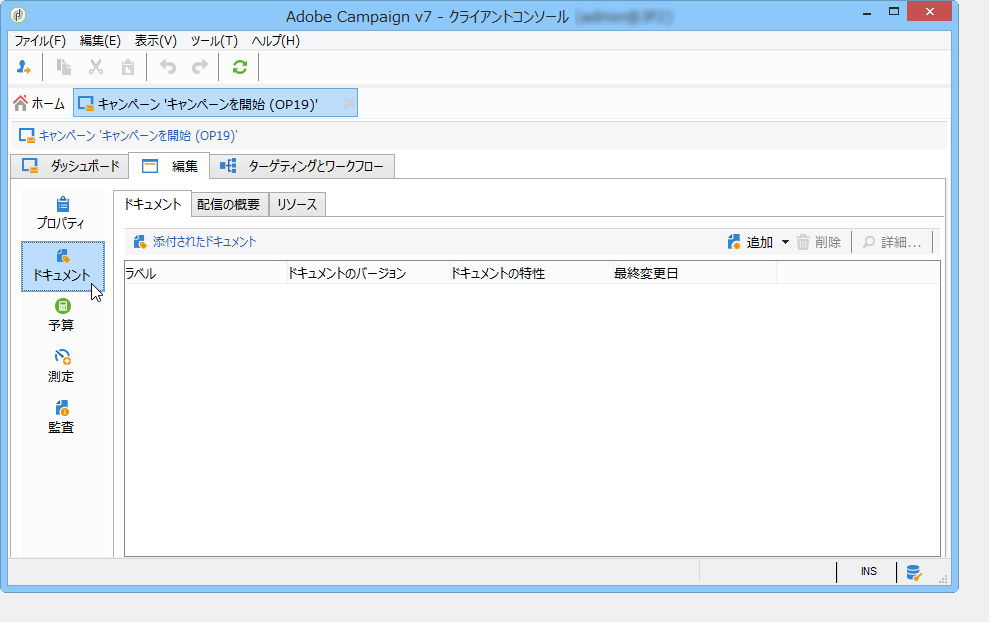The height and width of the screenshot is (622, 989).
Task: Maximize the Adobe Campaign window
Action: pyautogui.click(x=893, y=12)
